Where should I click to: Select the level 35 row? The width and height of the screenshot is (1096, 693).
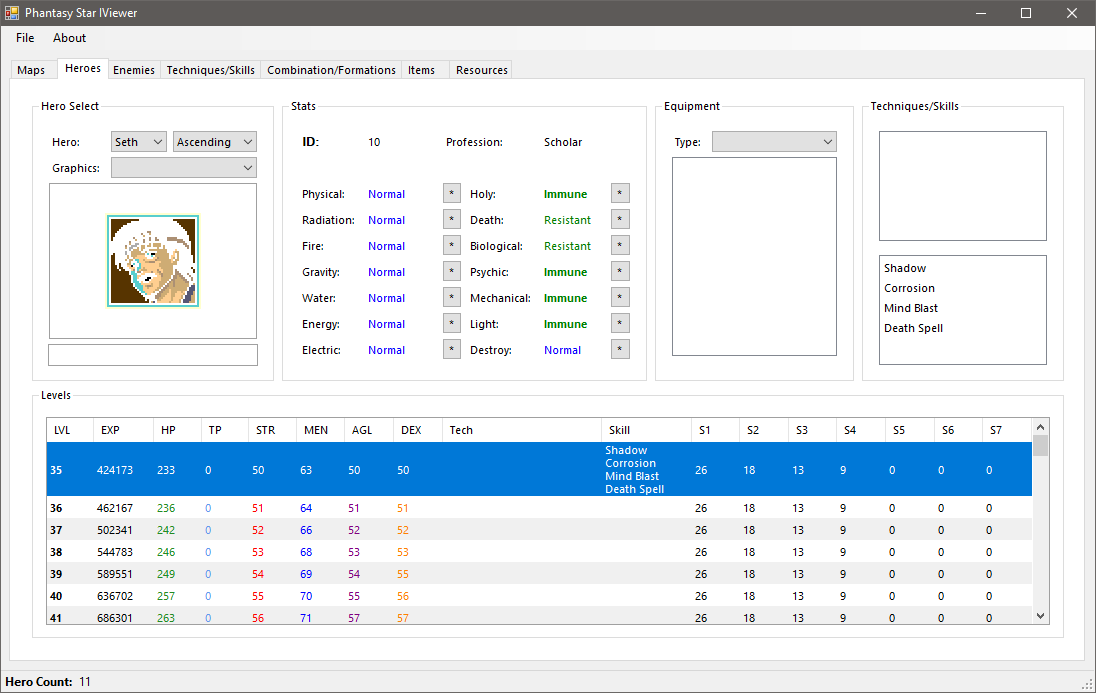point(540,469)
